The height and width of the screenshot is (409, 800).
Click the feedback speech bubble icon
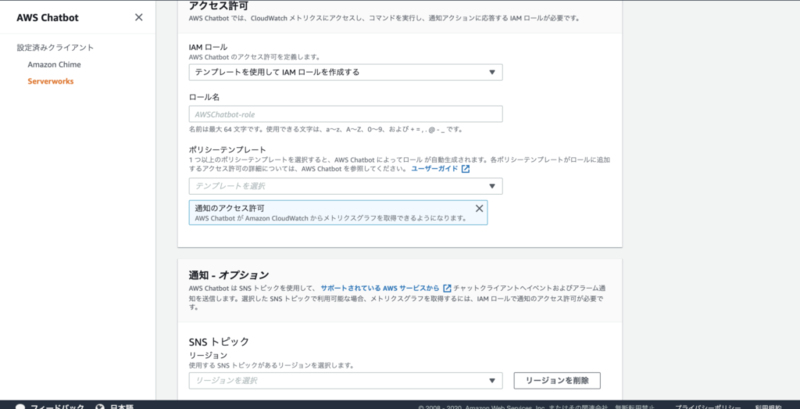(x=20, y=406)
